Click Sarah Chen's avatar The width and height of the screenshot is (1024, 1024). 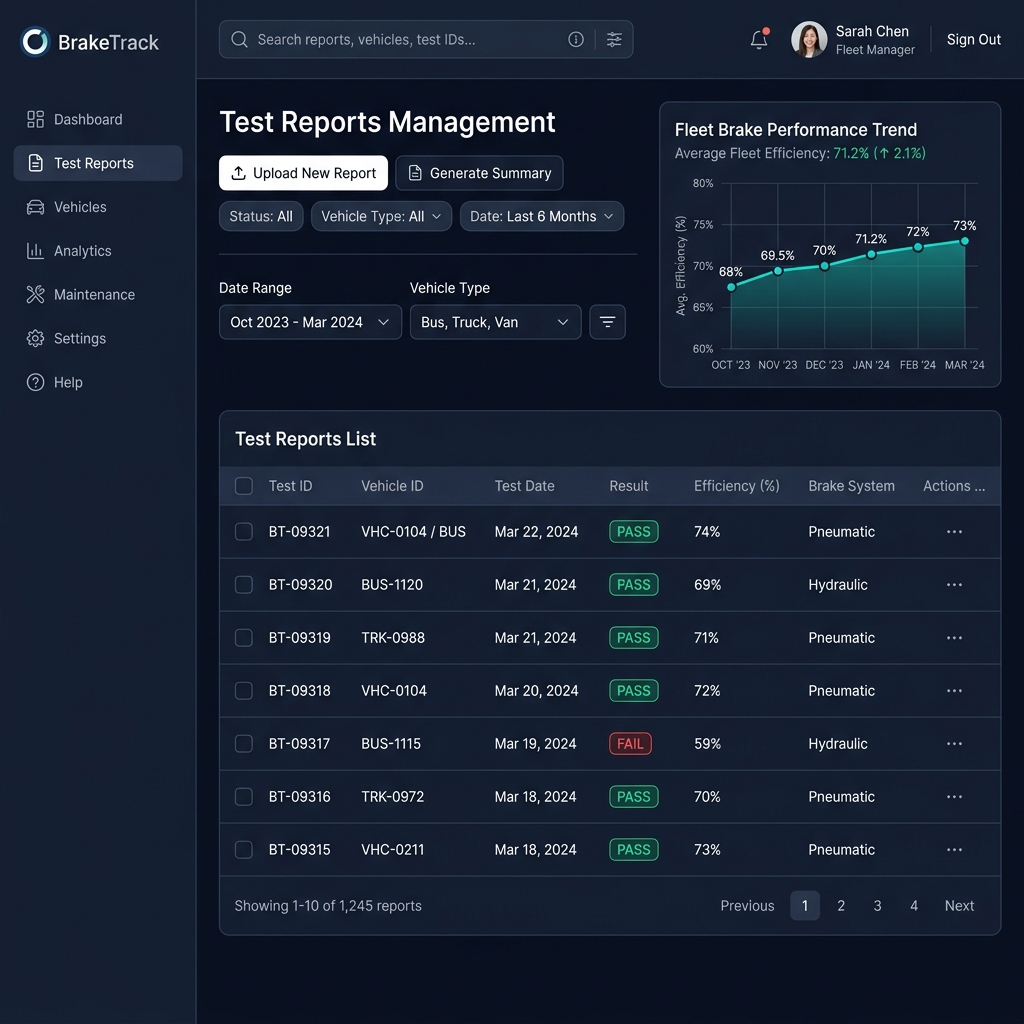pyautogui.click(x=808, y=39)
